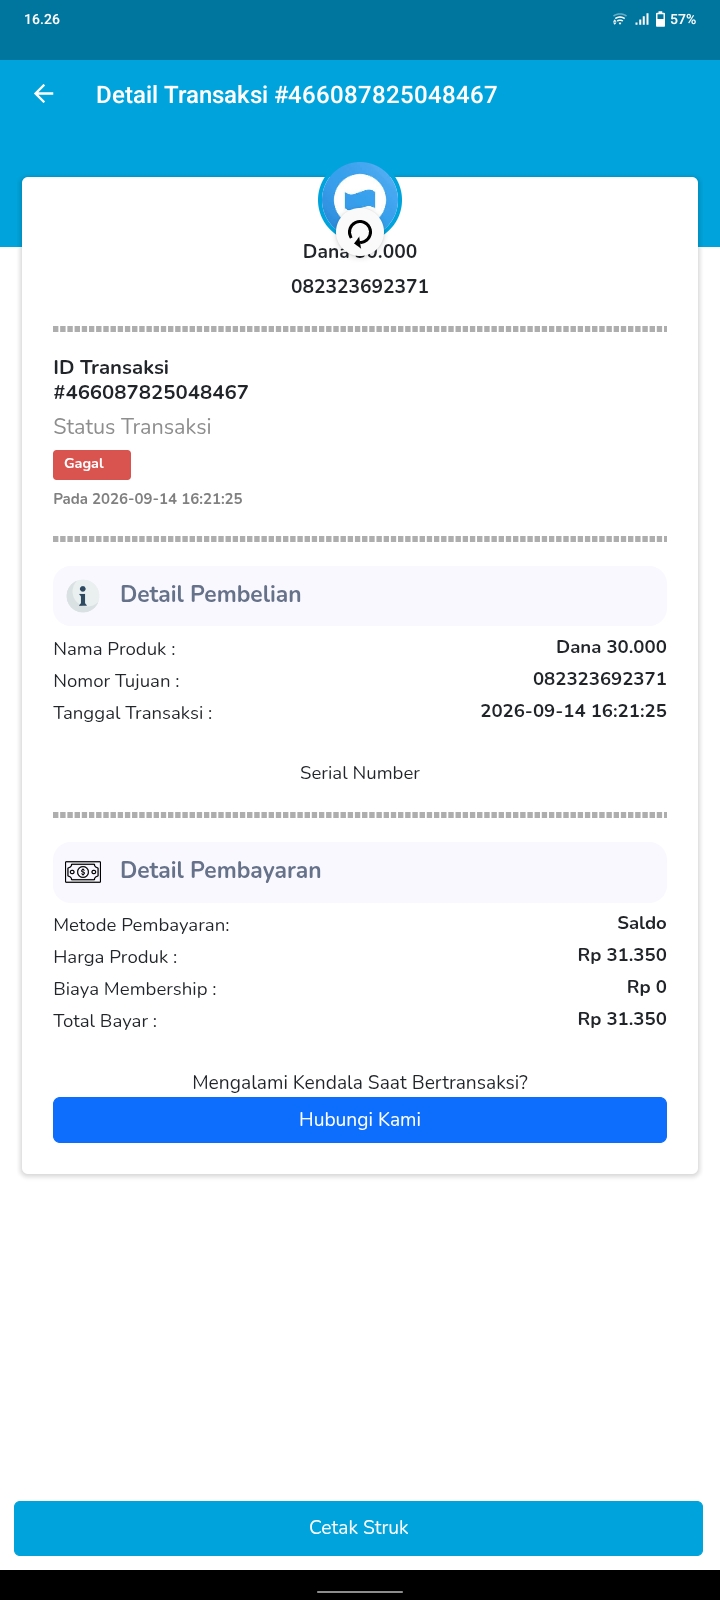Tap the destination number 082323692371 under logo
The width and height of the screenshot is (720, 1600).
click(360, 286)
